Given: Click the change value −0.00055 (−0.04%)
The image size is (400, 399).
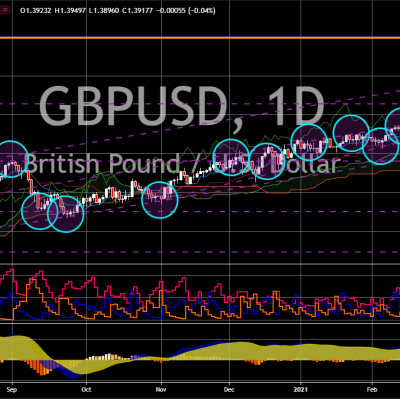Looking at the screenshot, I should [186, 11].
